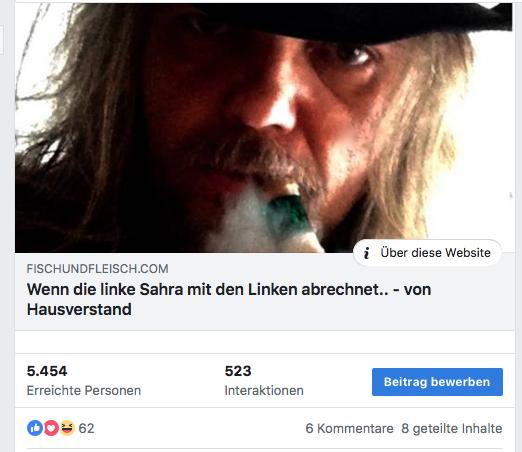Click the red heart reaction icon
The width and height of the screenshot is (522, 452).
click(51, 428)
